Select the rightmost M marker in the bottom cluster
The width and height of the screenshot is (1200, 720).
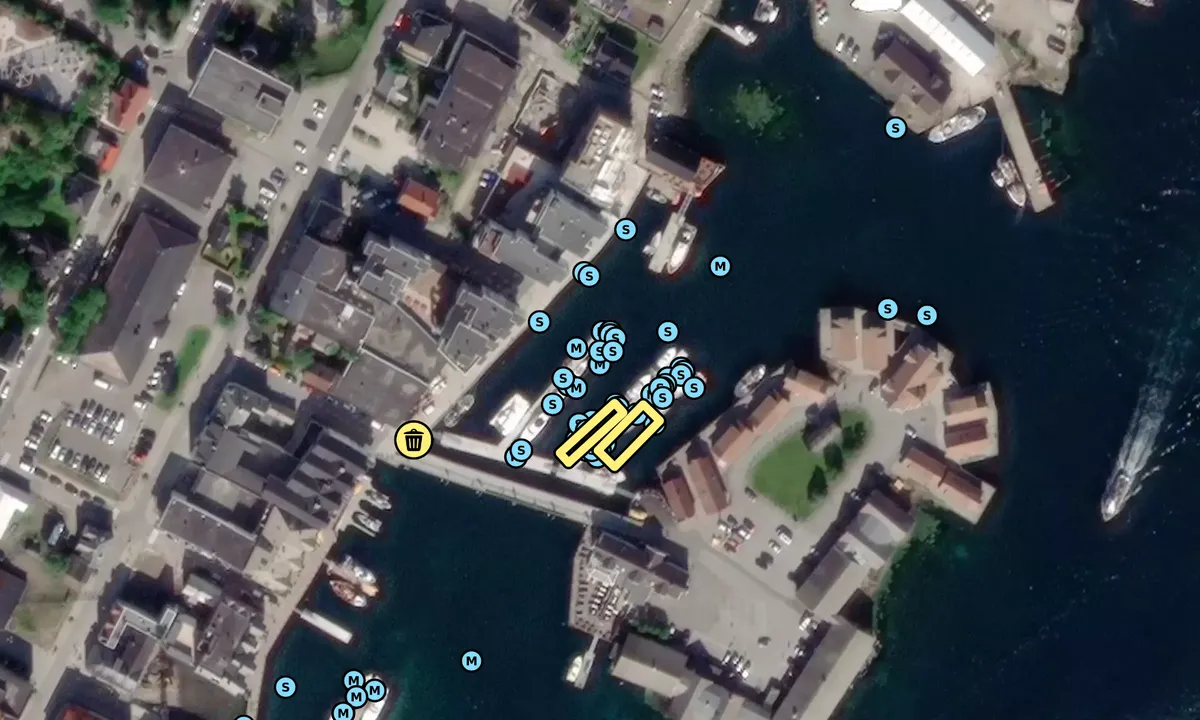(375, 689)
